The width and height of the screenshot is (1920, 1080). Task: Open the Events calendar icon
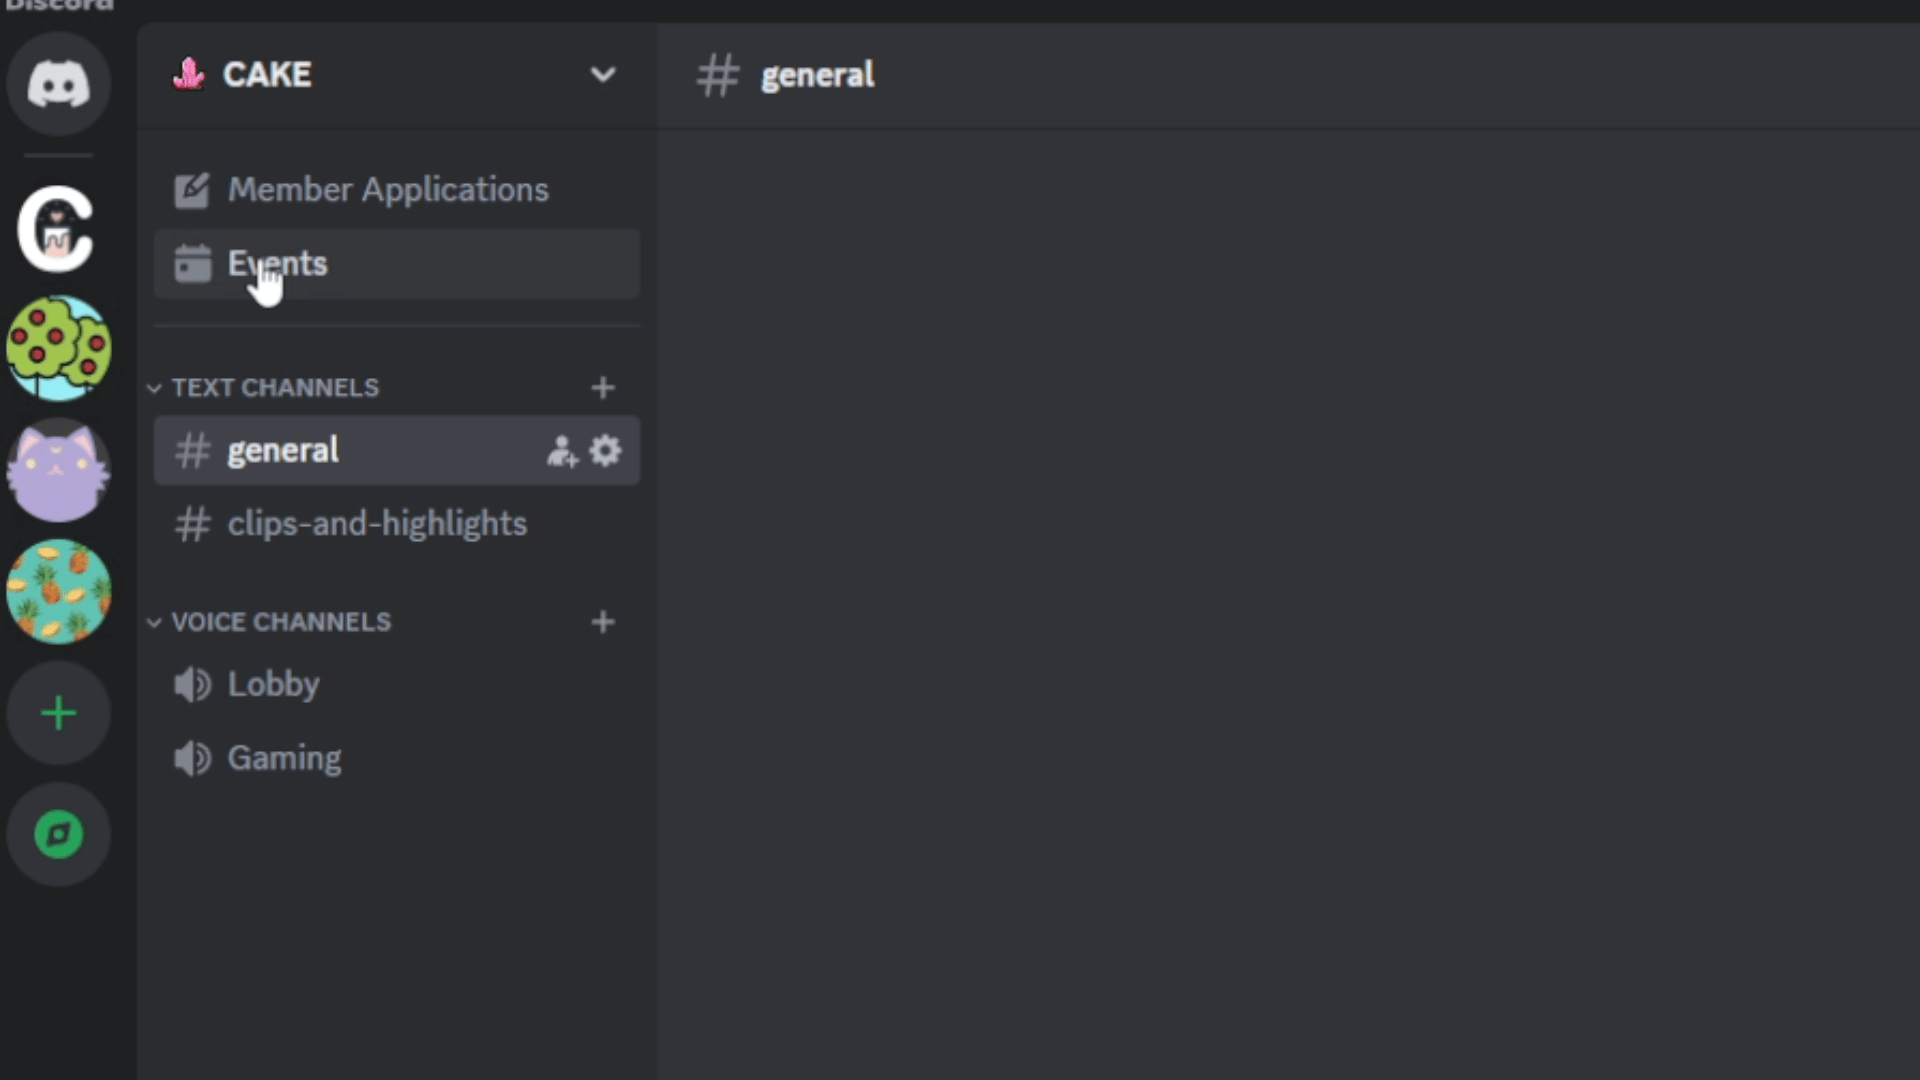pyautogui.click(x=192, y=263)
